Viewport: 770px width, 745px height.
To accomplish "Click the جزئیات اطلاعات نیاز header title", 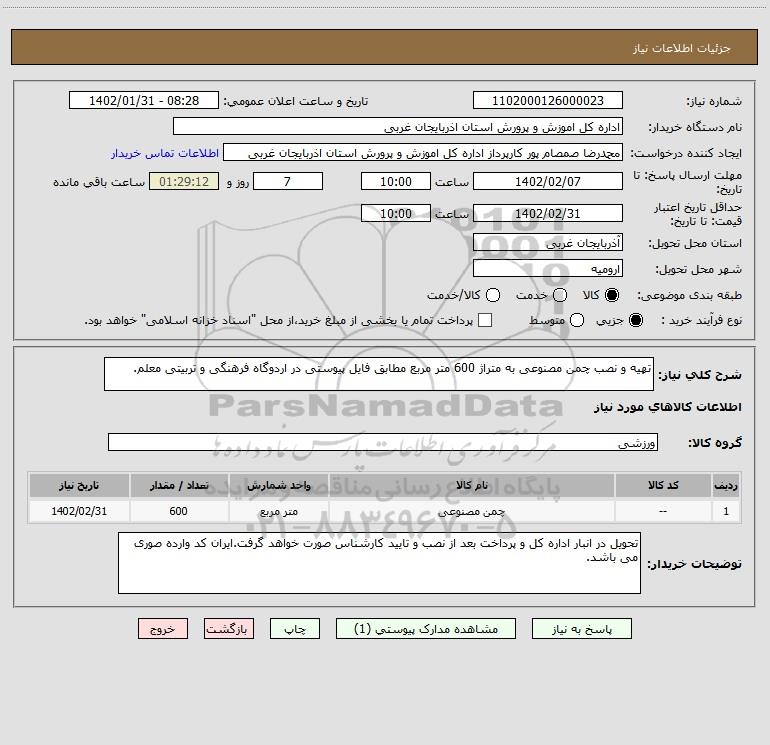I will 681,48.
